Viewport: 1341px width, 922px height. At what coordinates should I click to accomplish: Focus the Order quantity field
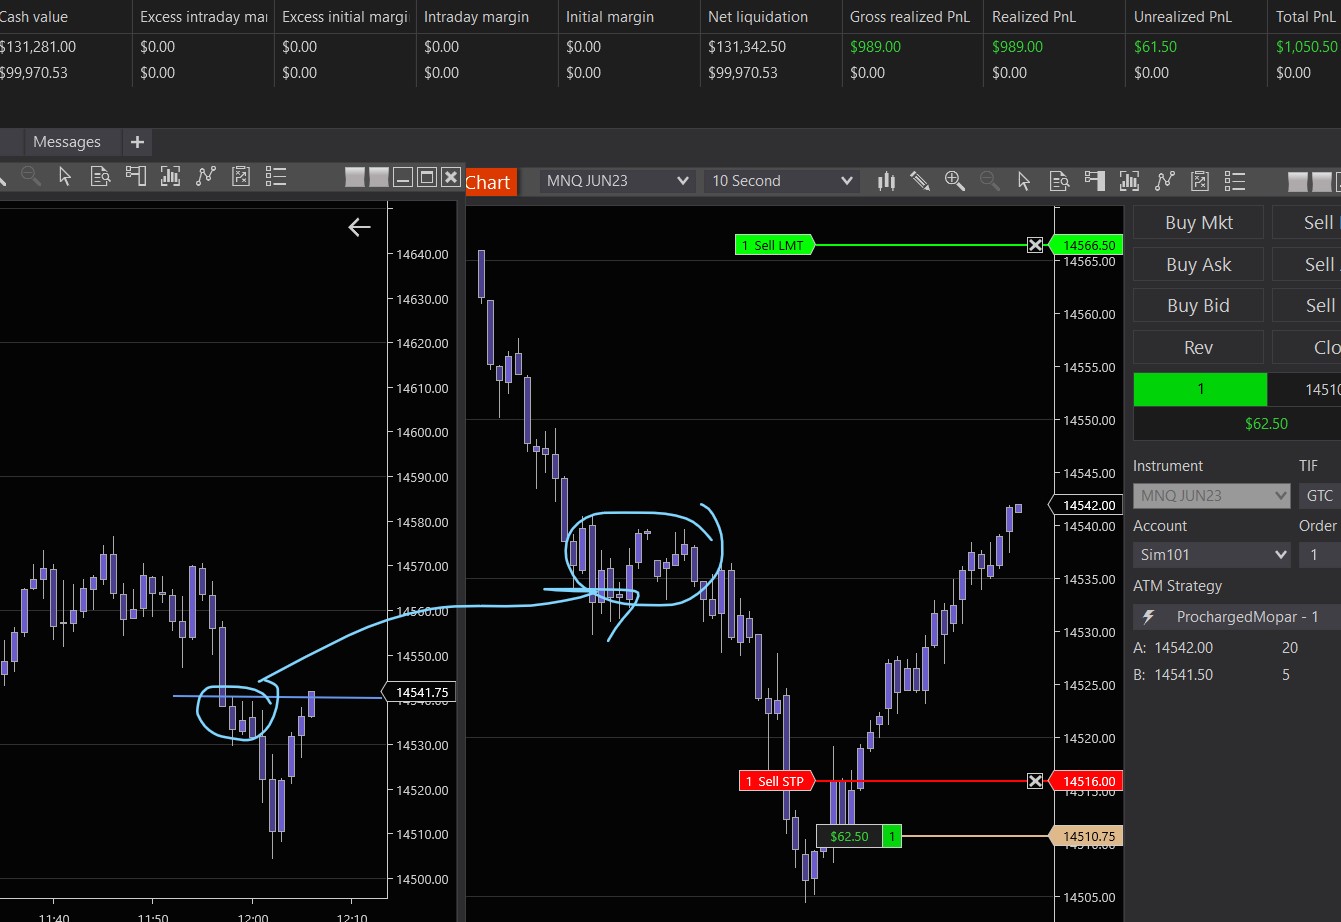1320,555
